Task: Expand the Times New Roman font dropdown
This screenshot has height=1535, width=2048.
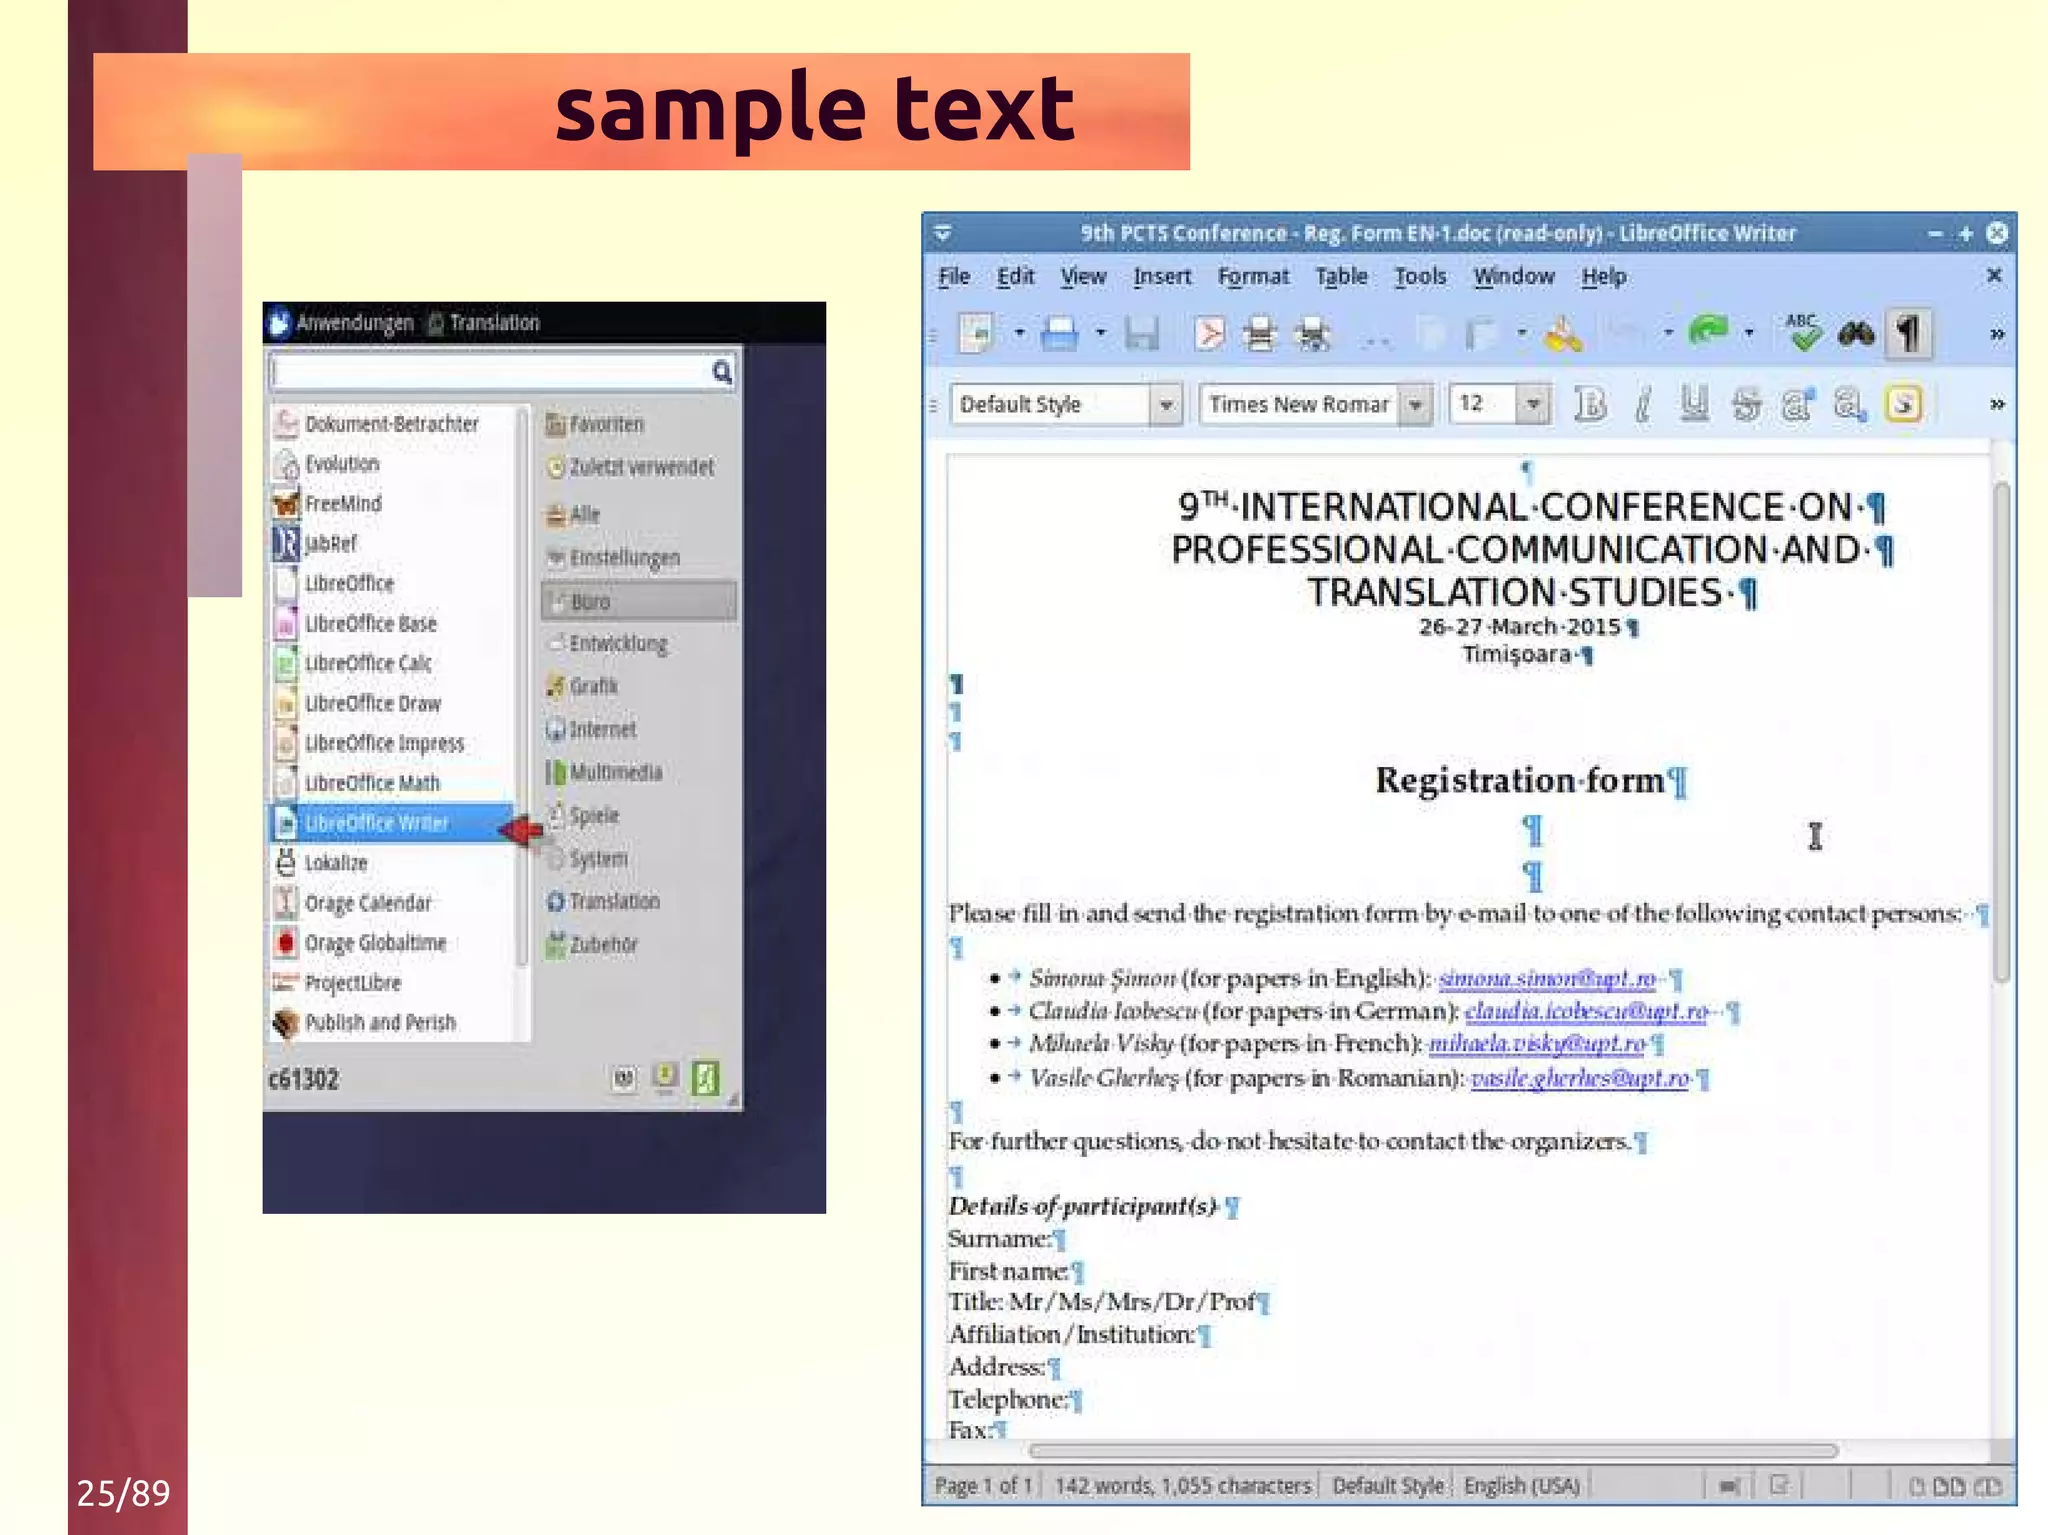Action: [x=1415, y=405]
